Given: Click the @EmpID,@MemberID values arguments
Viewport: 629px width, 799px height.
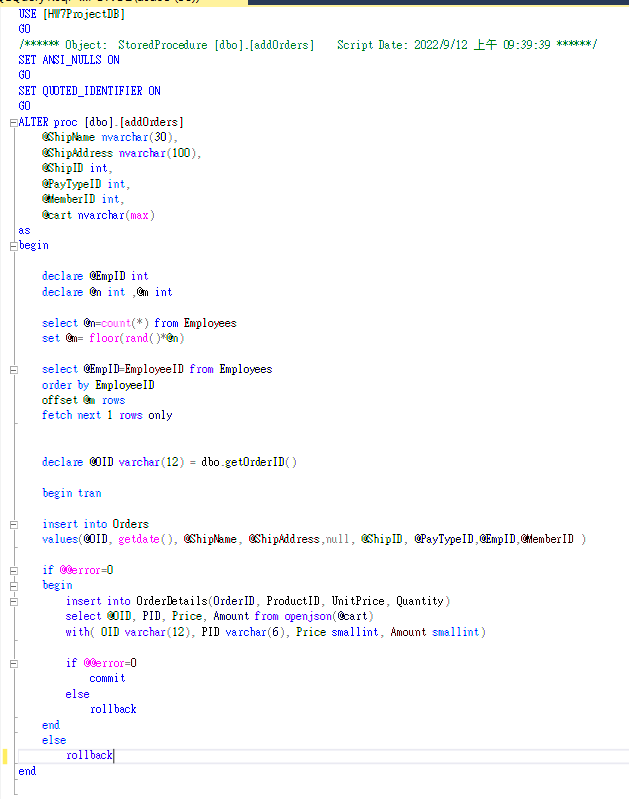Looking at the screenshot, I should pos(527,539).
